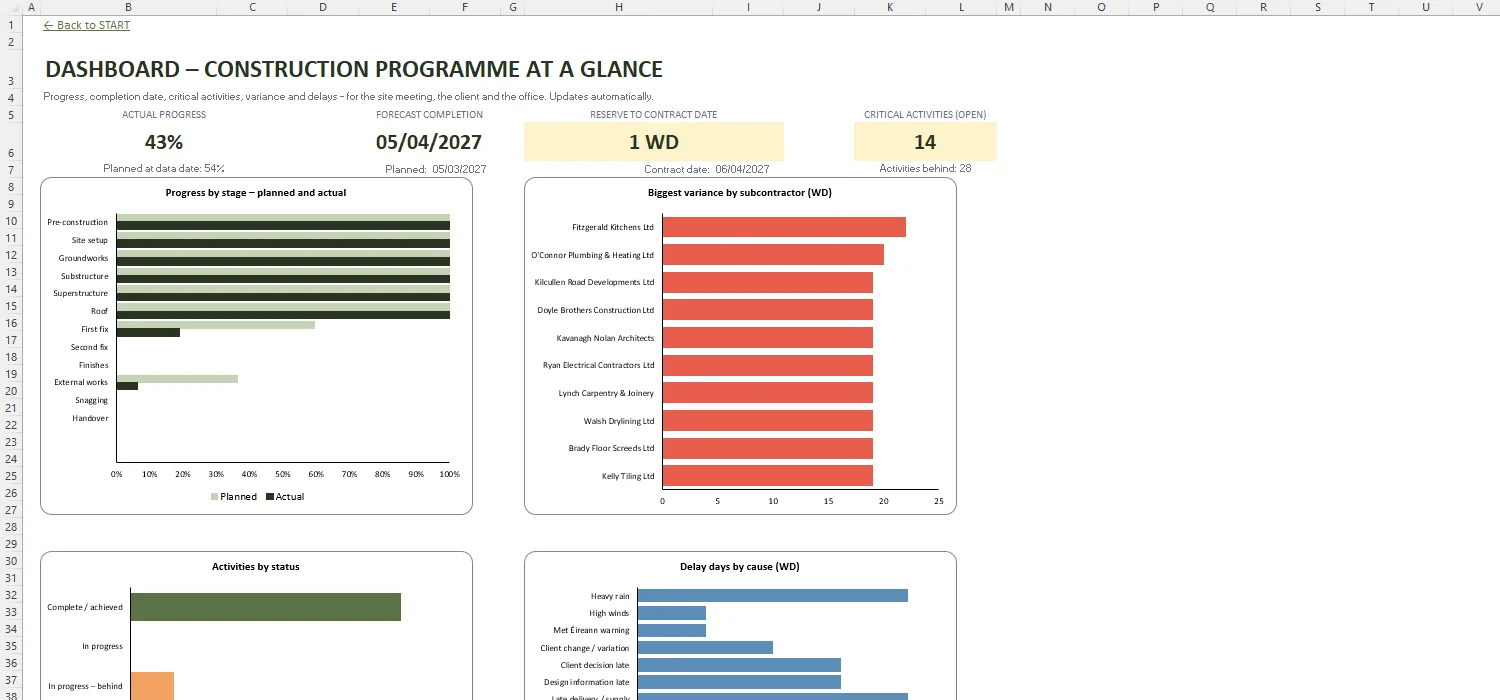Click the First fix planned bar

coord(216,324)
